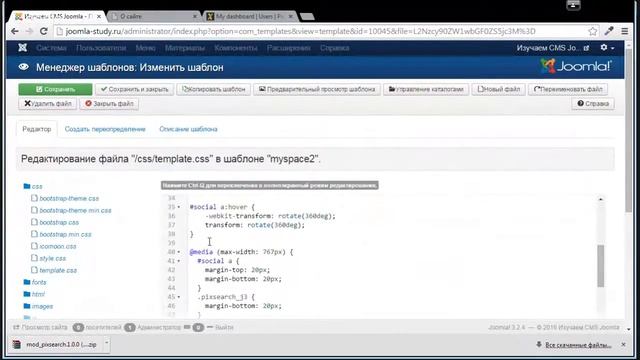Click the Новый файл button
Viewport: 640px width, 360px height.
coord(499,89)
